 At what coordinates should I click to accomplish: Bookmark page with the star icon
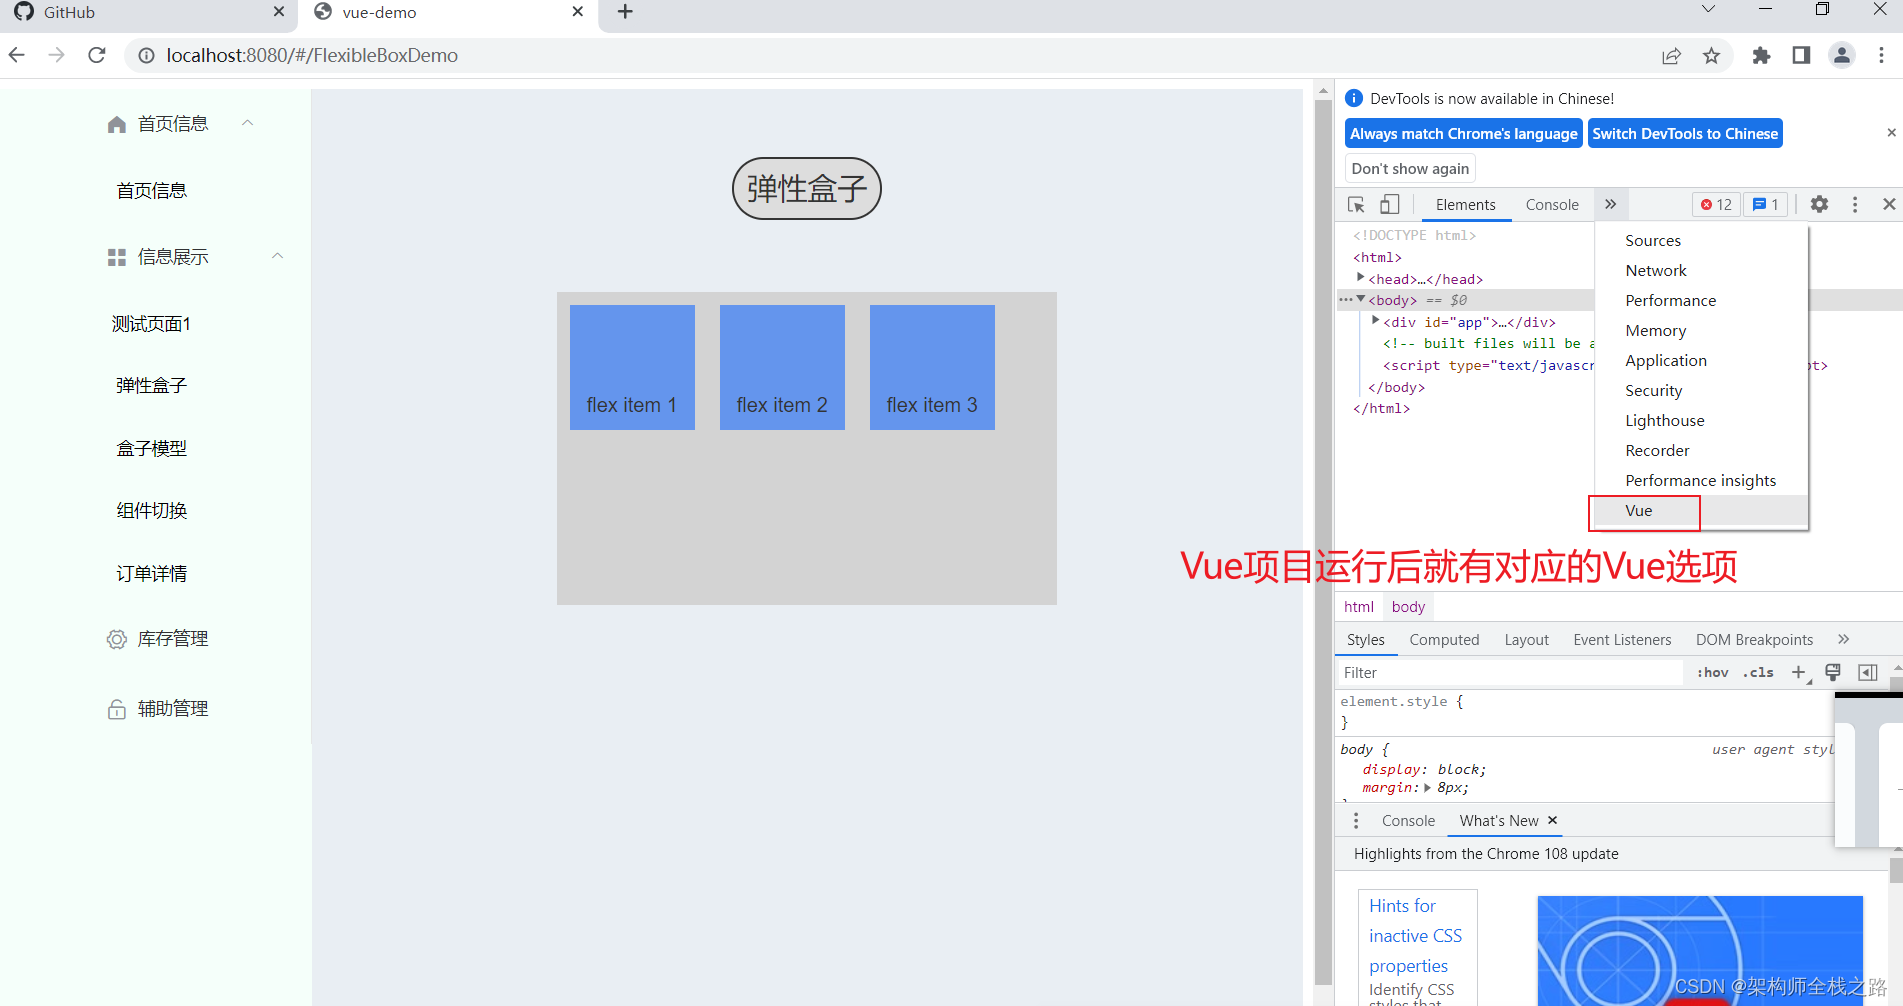tap(1712, 55)
